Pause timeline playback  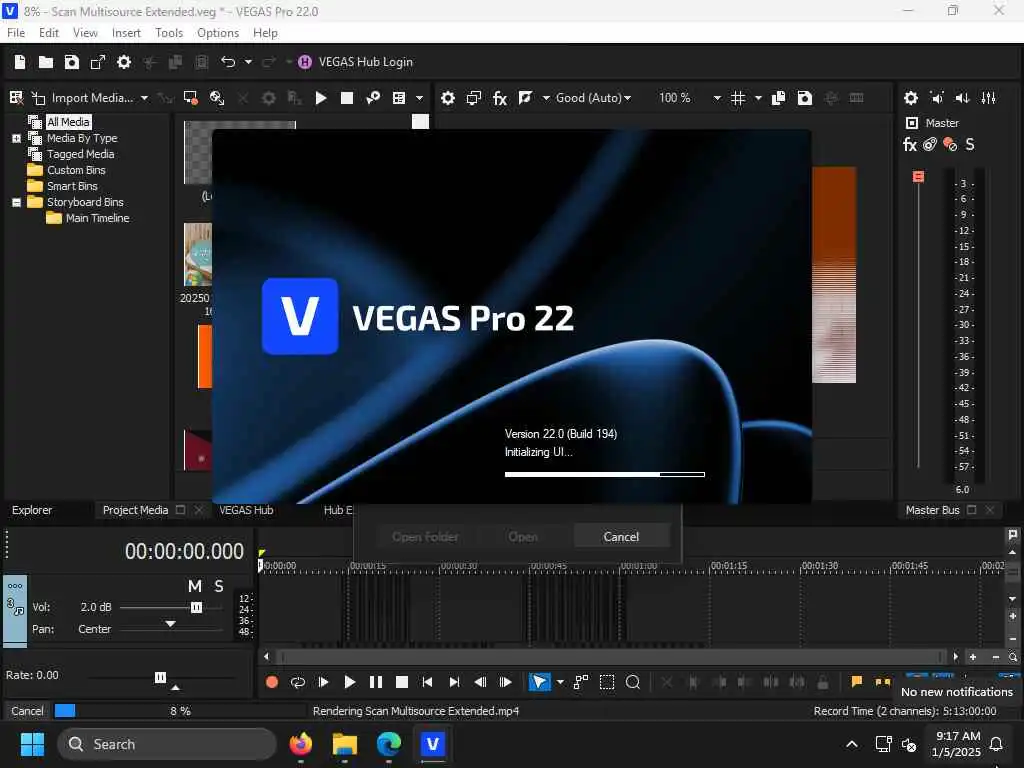pyautogui.click(x=376, y=682)
